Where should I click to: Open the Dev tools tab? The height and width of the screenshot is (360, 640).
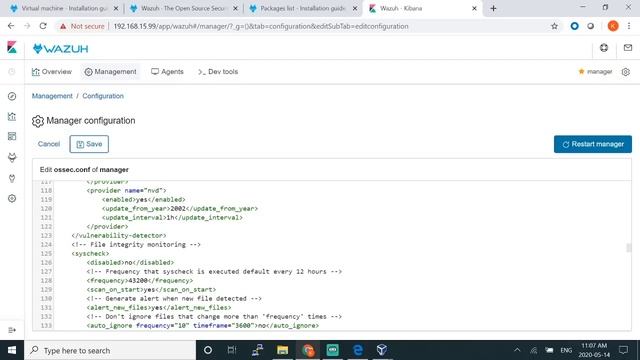[218, 72]
